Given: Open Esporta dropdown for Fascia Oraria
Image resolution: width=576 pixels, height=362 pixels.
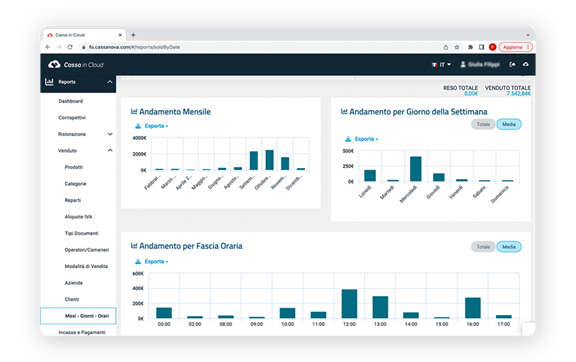Looking at the screenshot, I should click(x=156, y=262).
